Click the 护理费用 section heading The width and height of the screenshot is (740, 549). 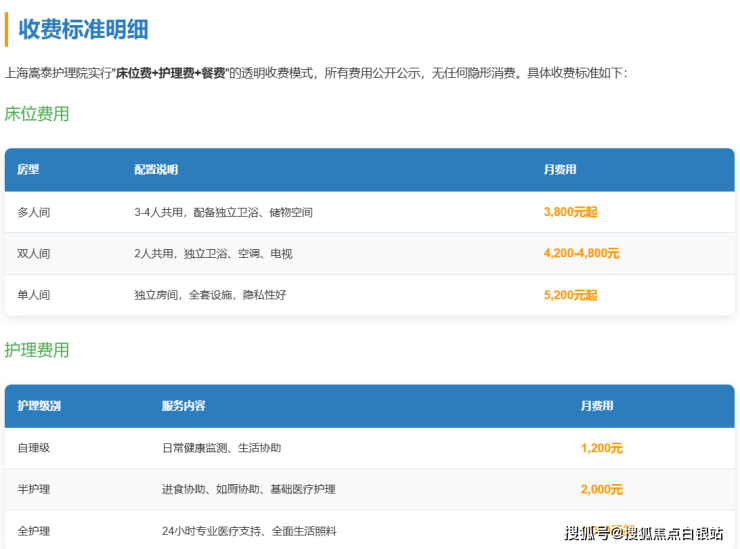37,350
